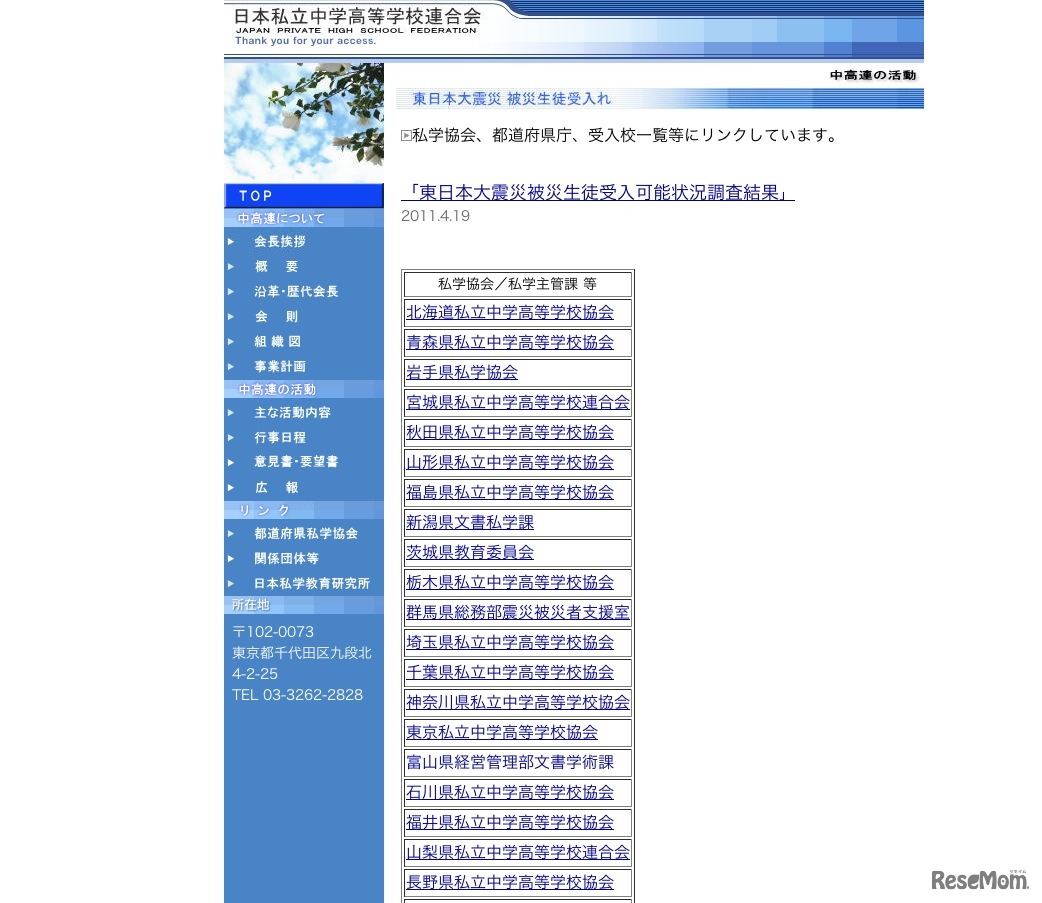The height and width of the screenshot is (903, 1042).
Task: Click the arrow icon beside 関係団体等
Action: (x=231, y=558)
